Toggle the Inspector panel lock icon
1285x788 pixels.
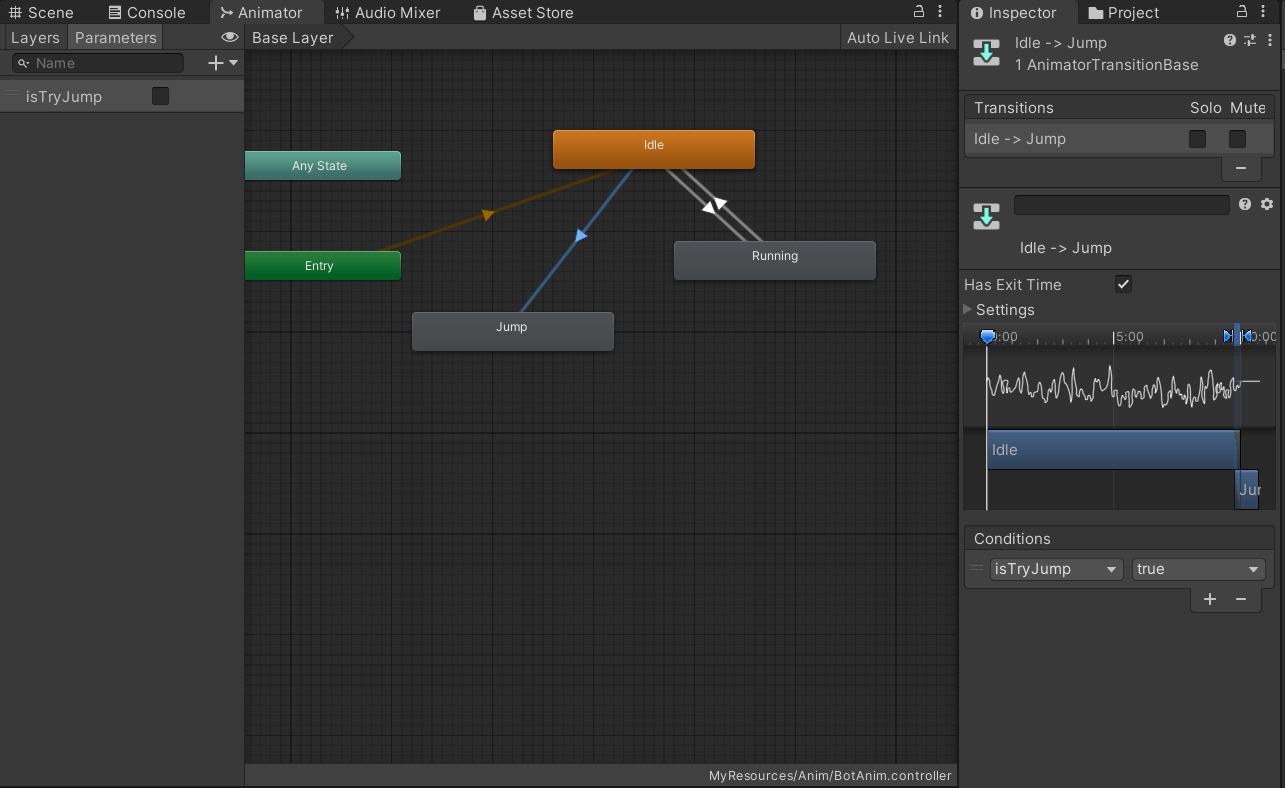[x=1242, y=12]
